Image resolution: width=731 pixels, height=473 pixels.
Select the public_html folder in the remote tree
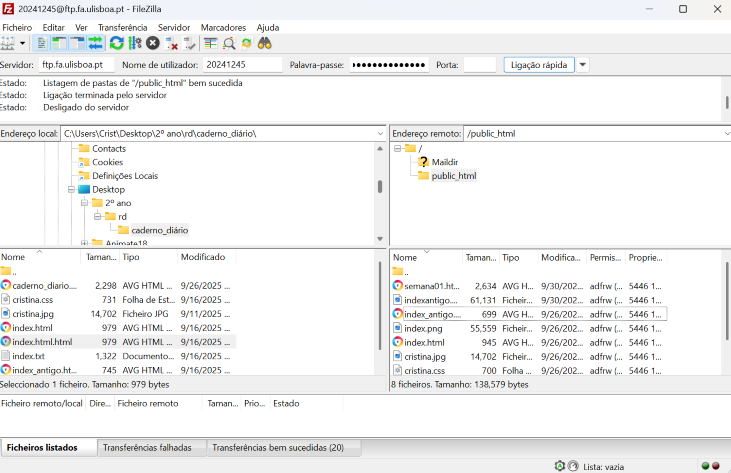pyautogui.click(x=453, y=176)
